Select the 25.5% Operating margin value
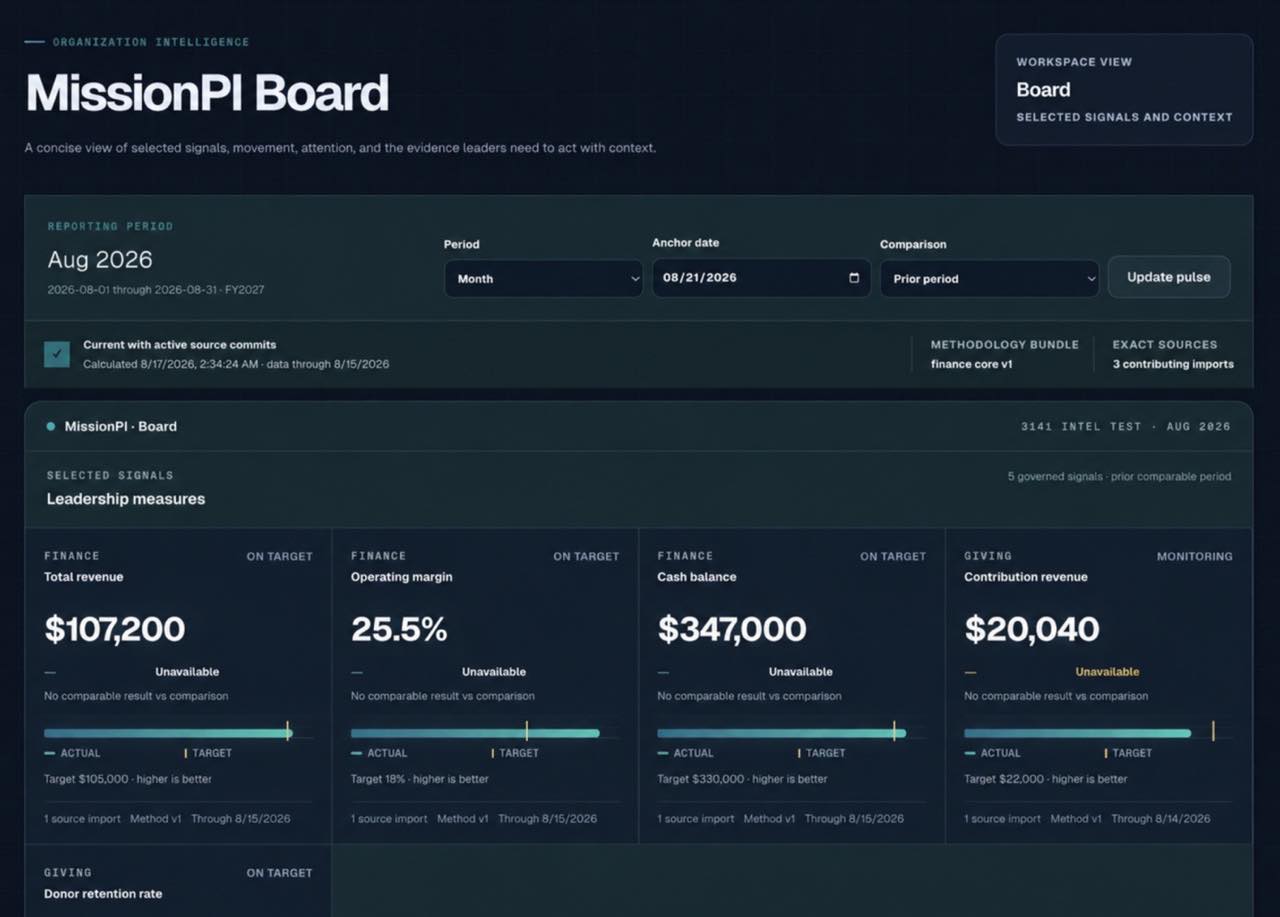This screenshot has height=917, width=1280. [399, 629]
